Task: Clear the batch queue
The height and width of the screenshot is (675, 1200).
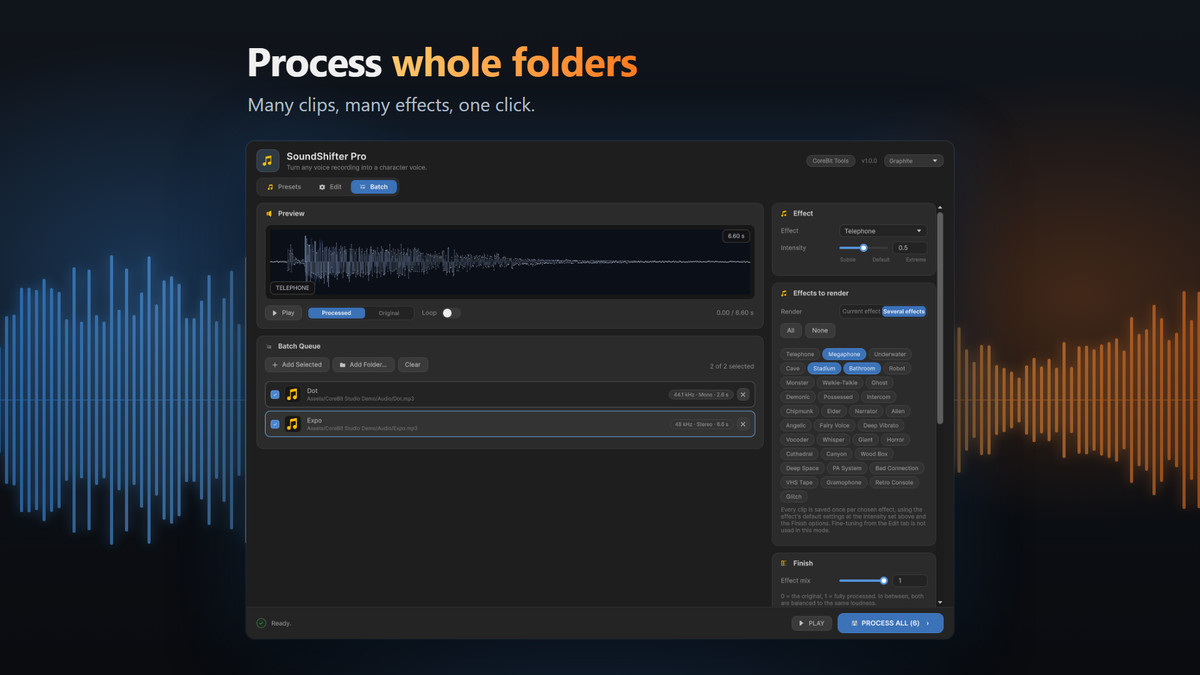Action: coord(413,365)
